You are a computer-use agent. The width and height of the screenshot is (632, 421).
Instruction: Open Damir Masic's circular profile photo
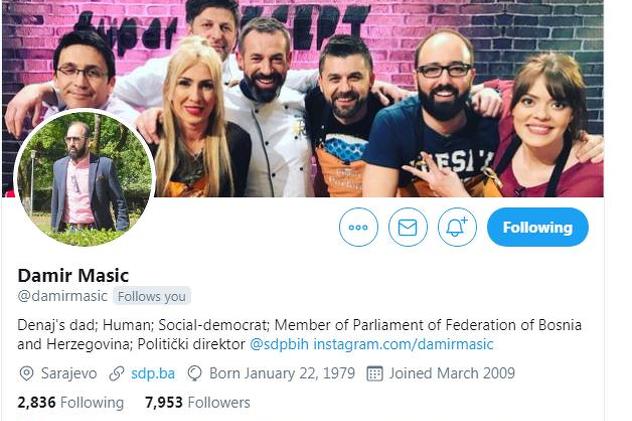[x=84, y=178]
